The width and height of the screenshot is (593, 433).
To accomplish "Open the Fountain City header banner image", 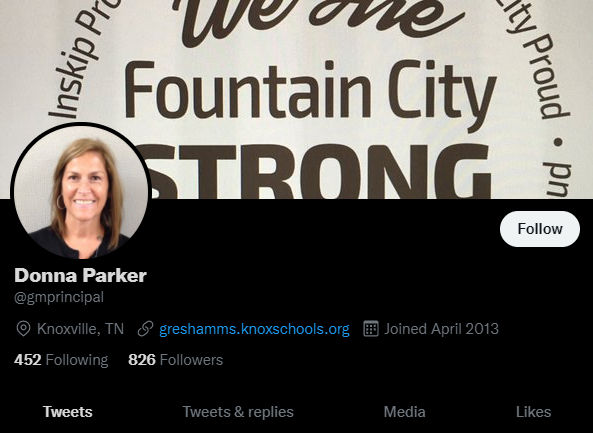I will click(296, 99).
